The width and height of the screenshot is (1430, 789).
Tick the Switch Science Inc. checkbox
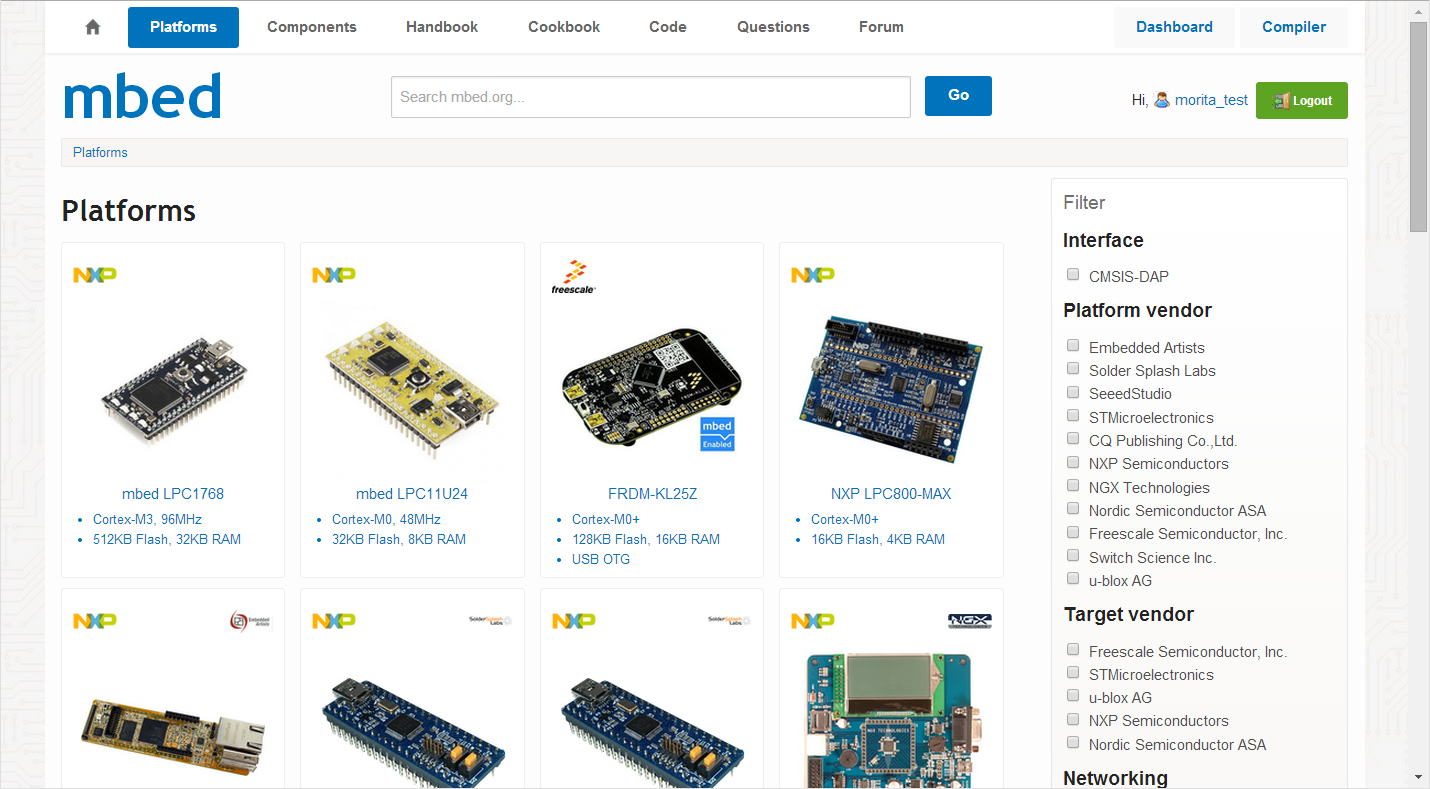(x=1073, y=555)
